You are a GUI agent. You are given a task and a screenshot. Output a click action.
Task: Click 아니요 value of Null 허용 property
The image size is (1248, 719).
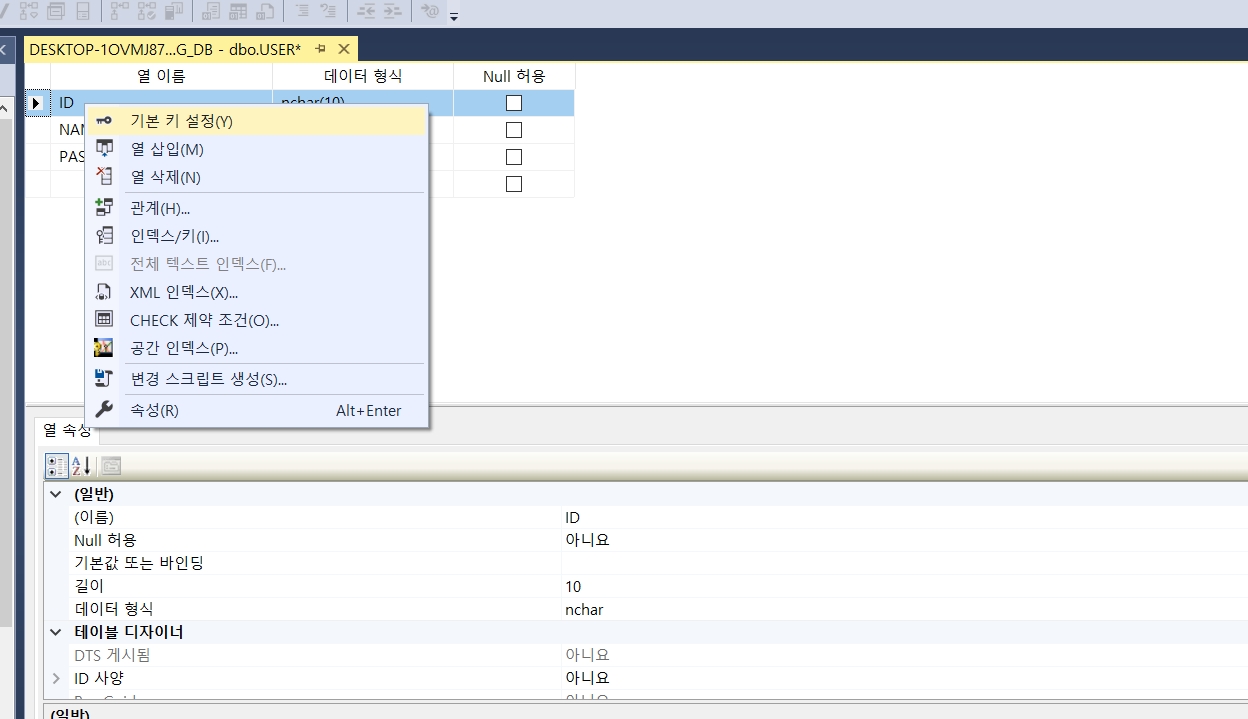587,540
